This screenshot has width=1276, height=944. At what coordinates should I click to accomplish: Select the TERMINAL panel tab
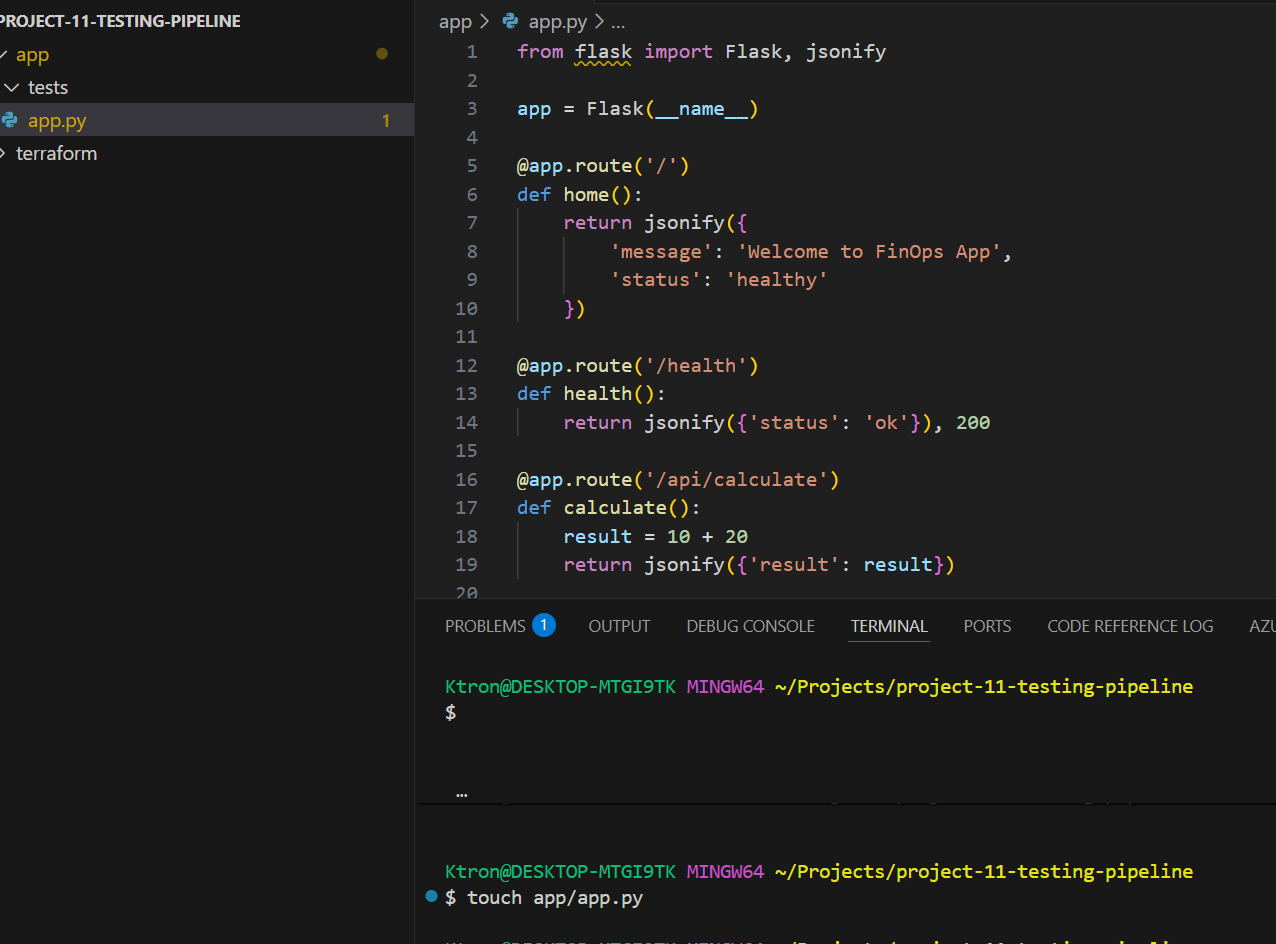[889, 626]
